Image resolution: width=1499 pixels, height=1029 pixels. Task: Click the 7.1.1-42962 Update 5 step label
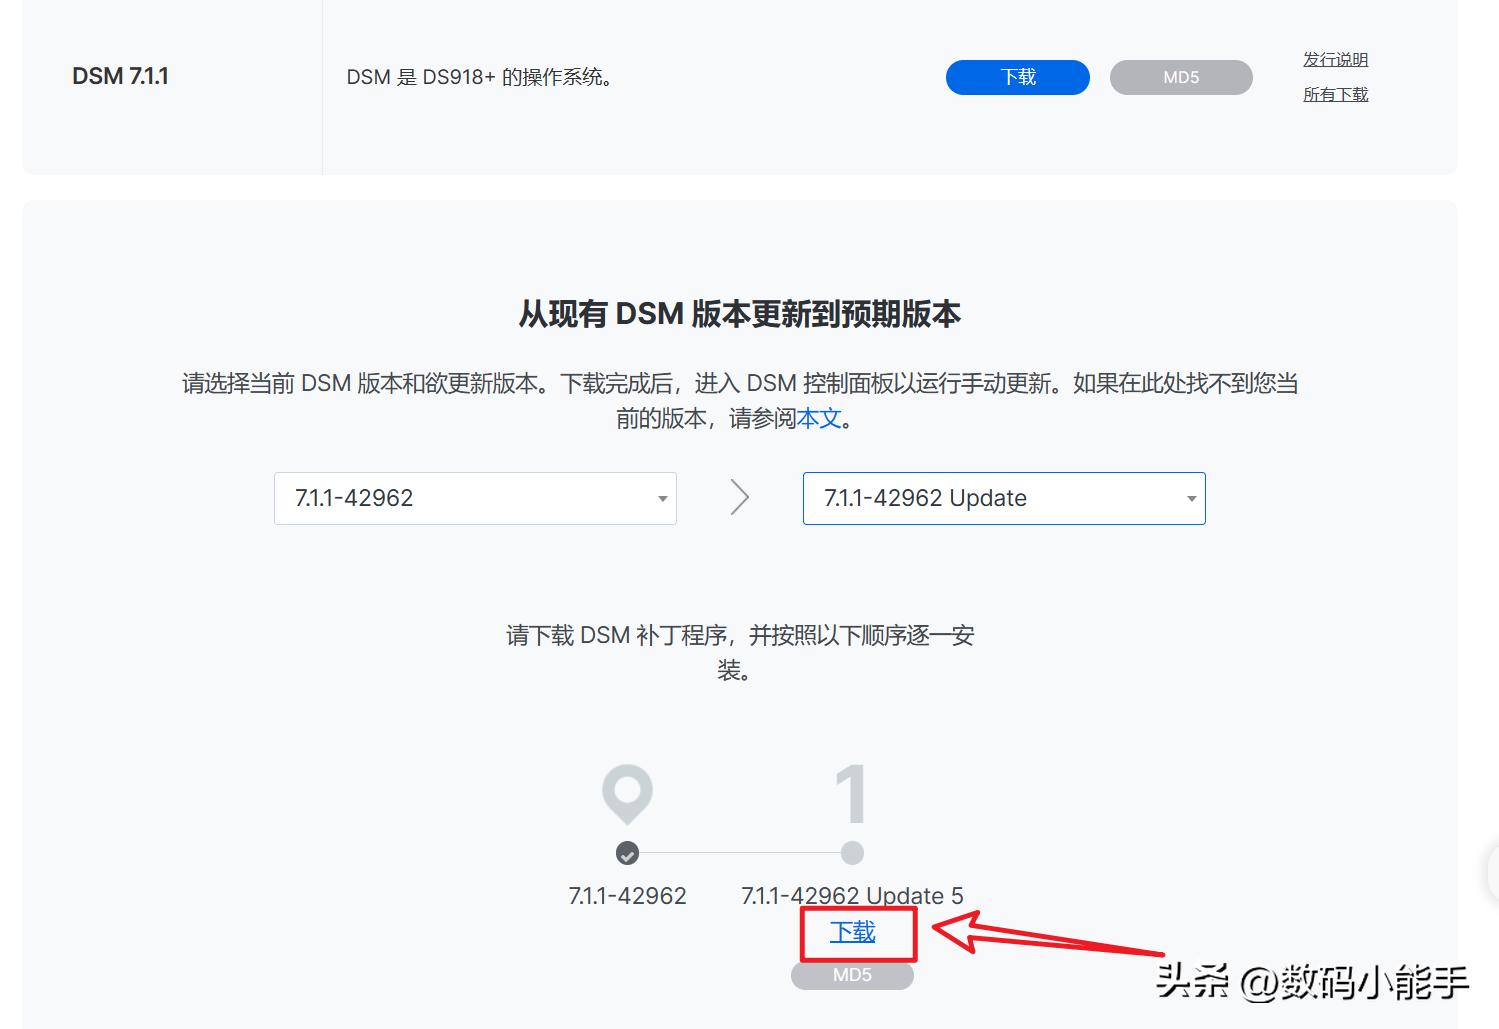tap(852, 895)
